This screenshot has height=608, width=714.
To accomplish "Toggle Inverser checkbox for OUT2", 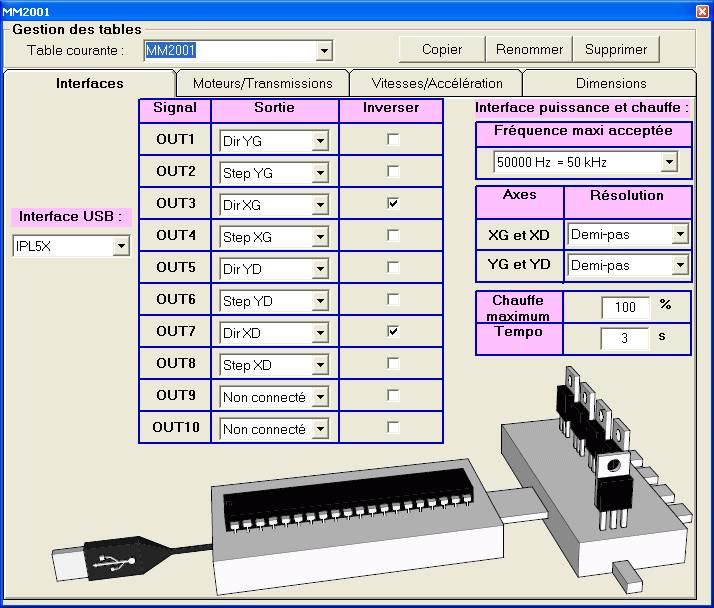I will pos(393,171).
